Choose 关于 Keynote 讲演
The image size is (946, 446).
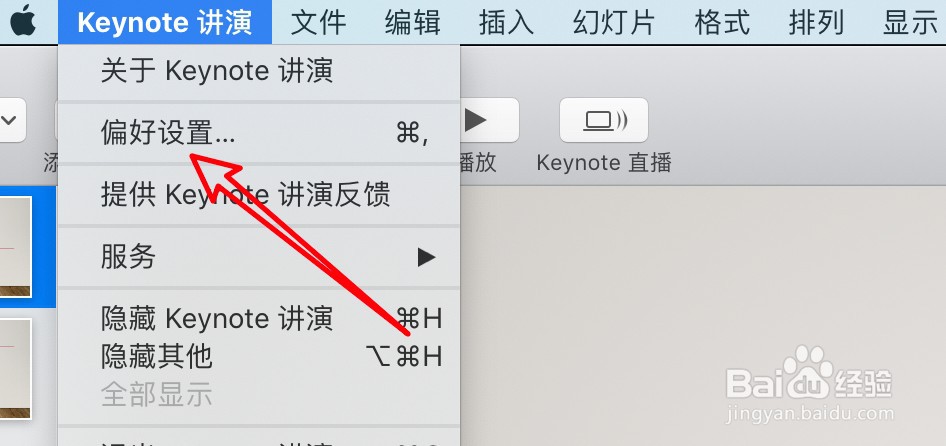pyautogui.click(x=259, y=72)
